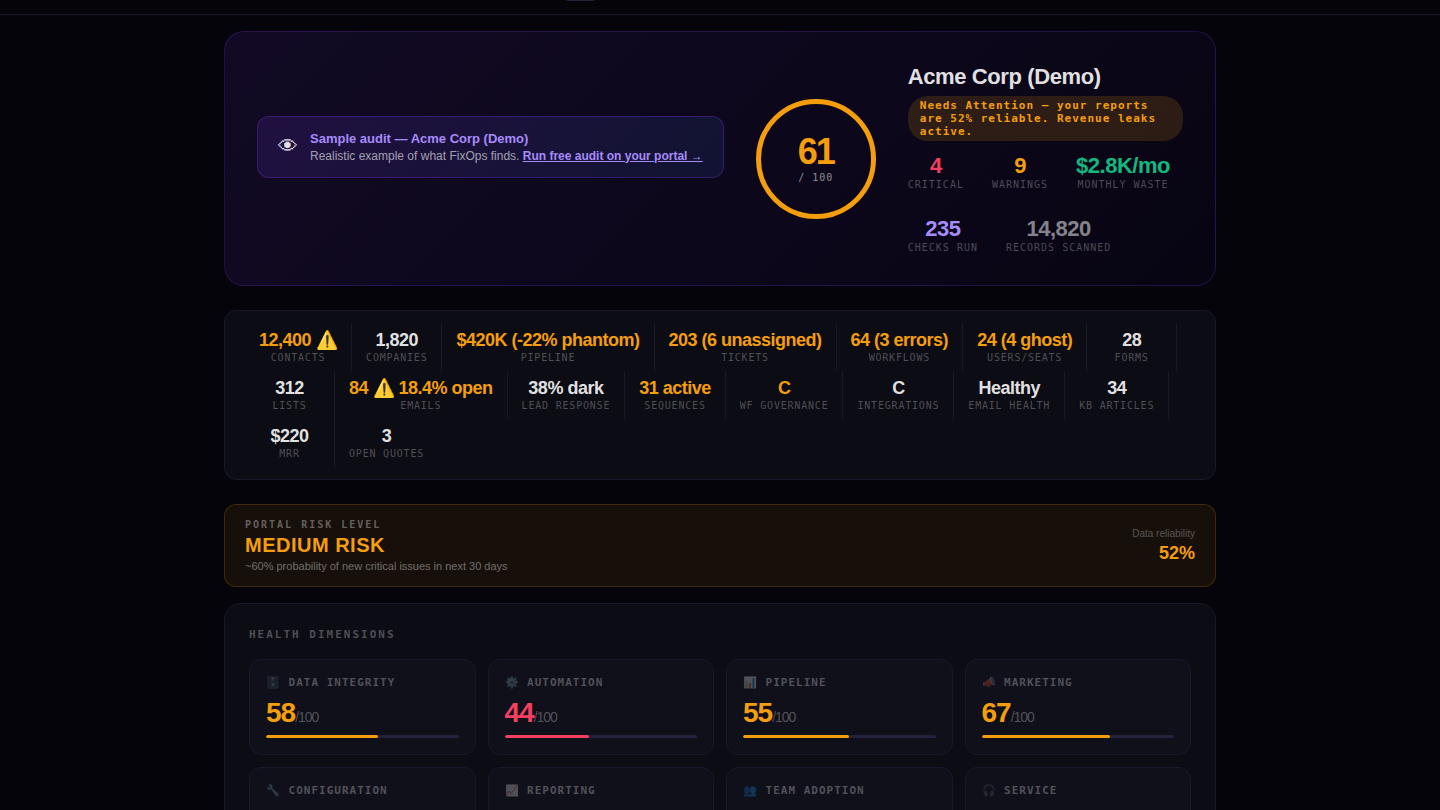Screen dimensions: 1440x810
Task: Click the circular 61 / 100 health score gauge
Action: tap(816, 159)
